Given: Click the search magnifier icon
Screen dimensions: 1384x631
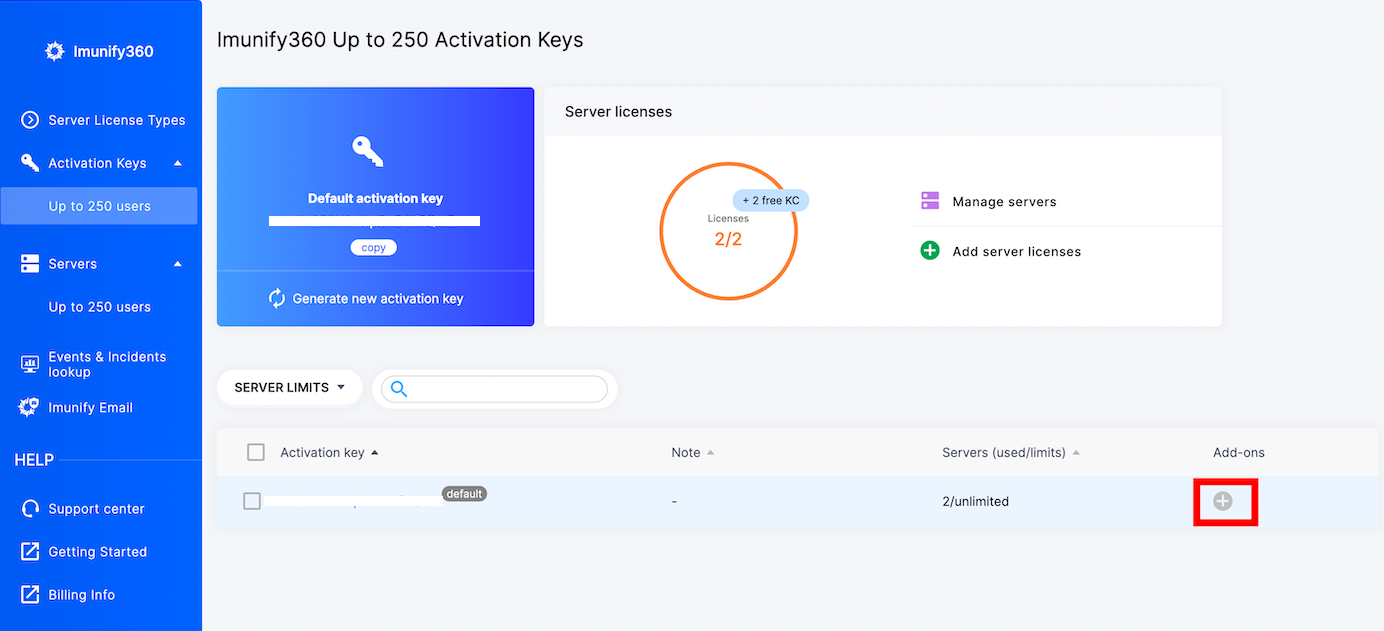Looking at the screenshot, I should (x=398, y=388).
